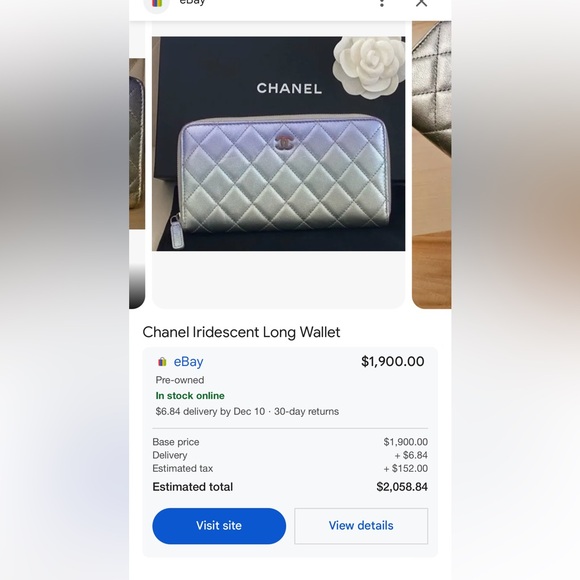Click the Visit site button

click(219, 526)
